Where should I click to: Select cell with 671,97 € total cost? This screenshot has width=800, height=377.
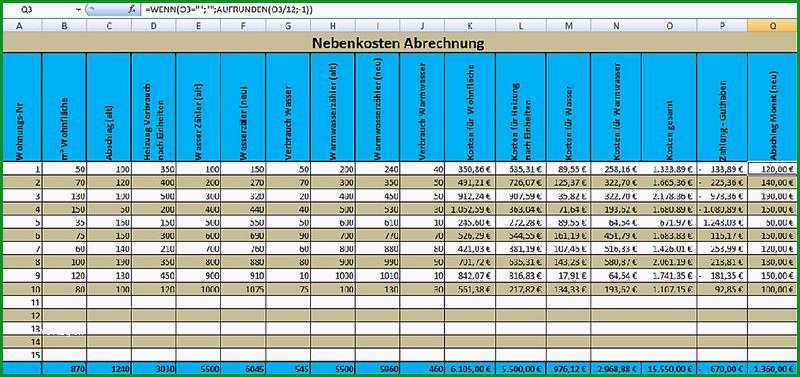(669, 222)
